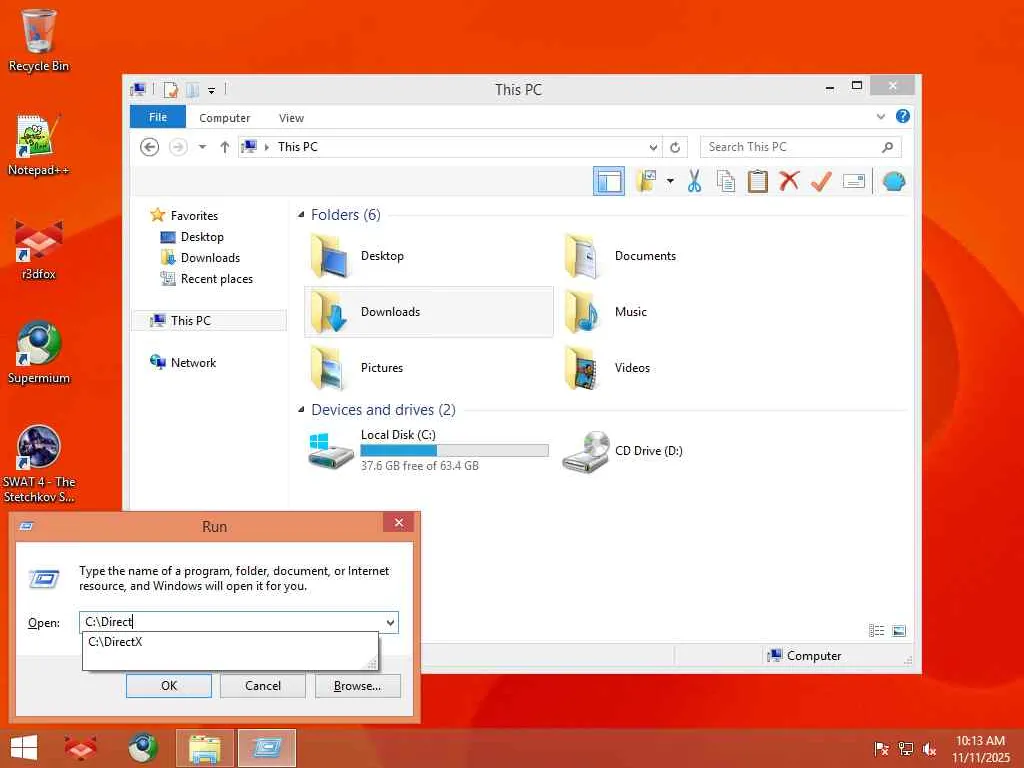
Task: Go back with the Back arrow
Action: coord(150,147)
